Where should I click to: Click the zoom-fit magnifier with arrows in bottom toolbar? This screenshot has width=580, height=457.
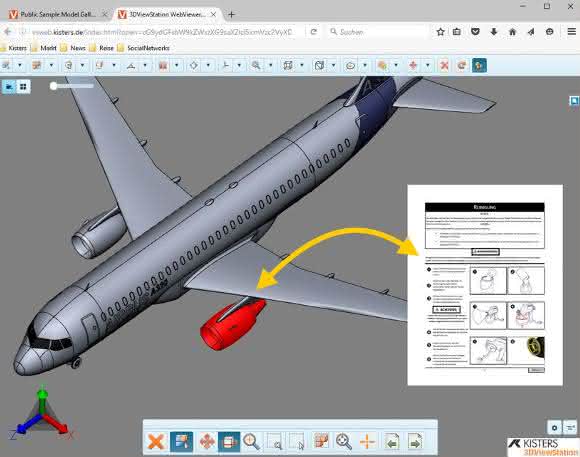(344, 441)
